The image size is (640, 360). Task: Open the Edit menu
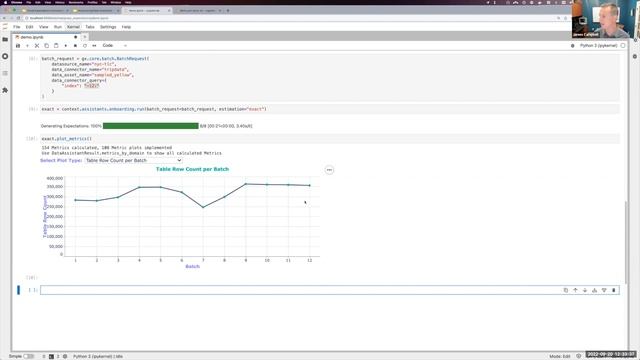pos(29,27)
